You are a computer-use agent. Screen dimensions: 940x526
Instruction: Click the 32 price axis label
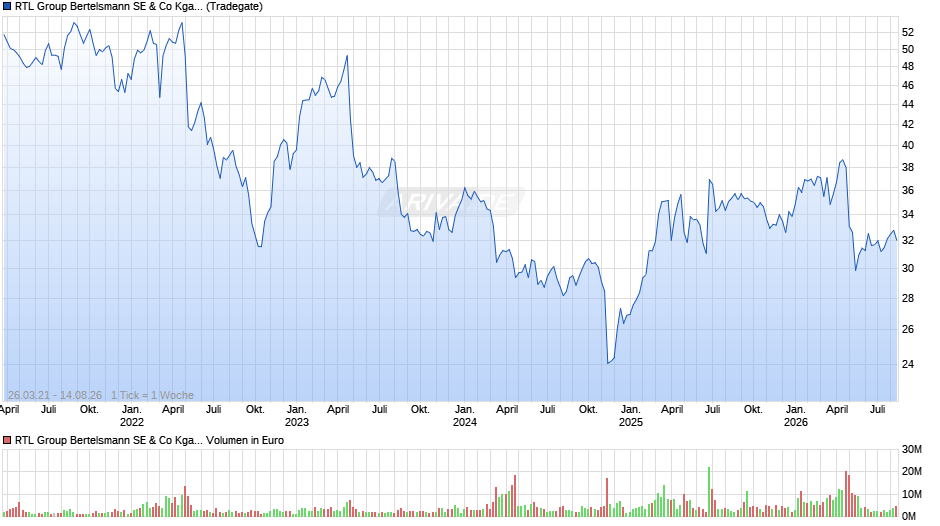pyautogui.click(x=908, y=241)
